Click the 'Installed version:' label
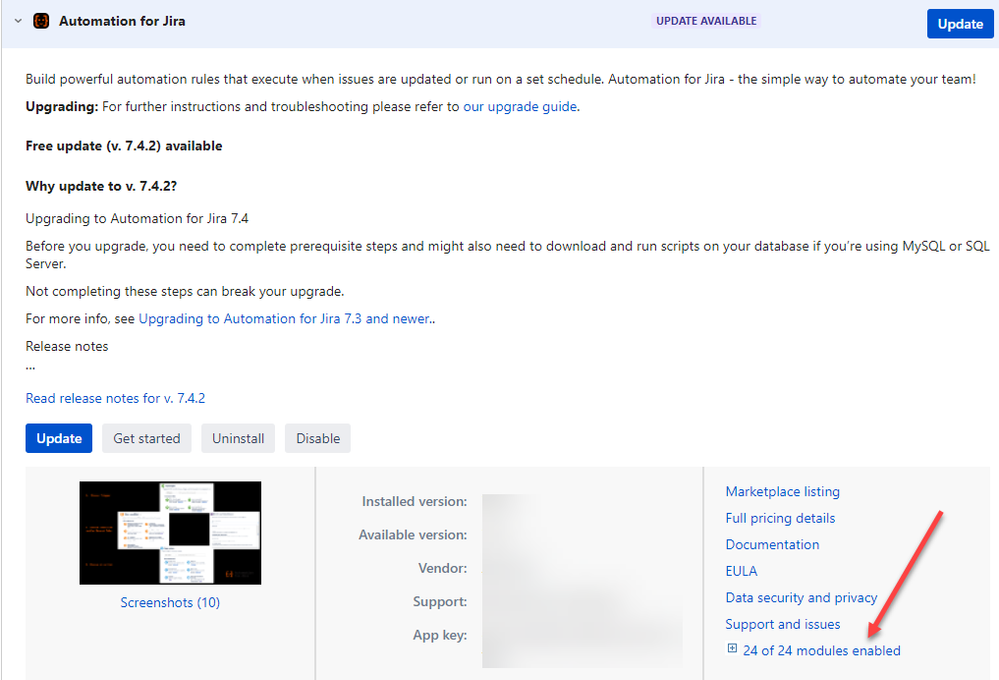This screenshot has width=999, height=680. coord(414,502)
